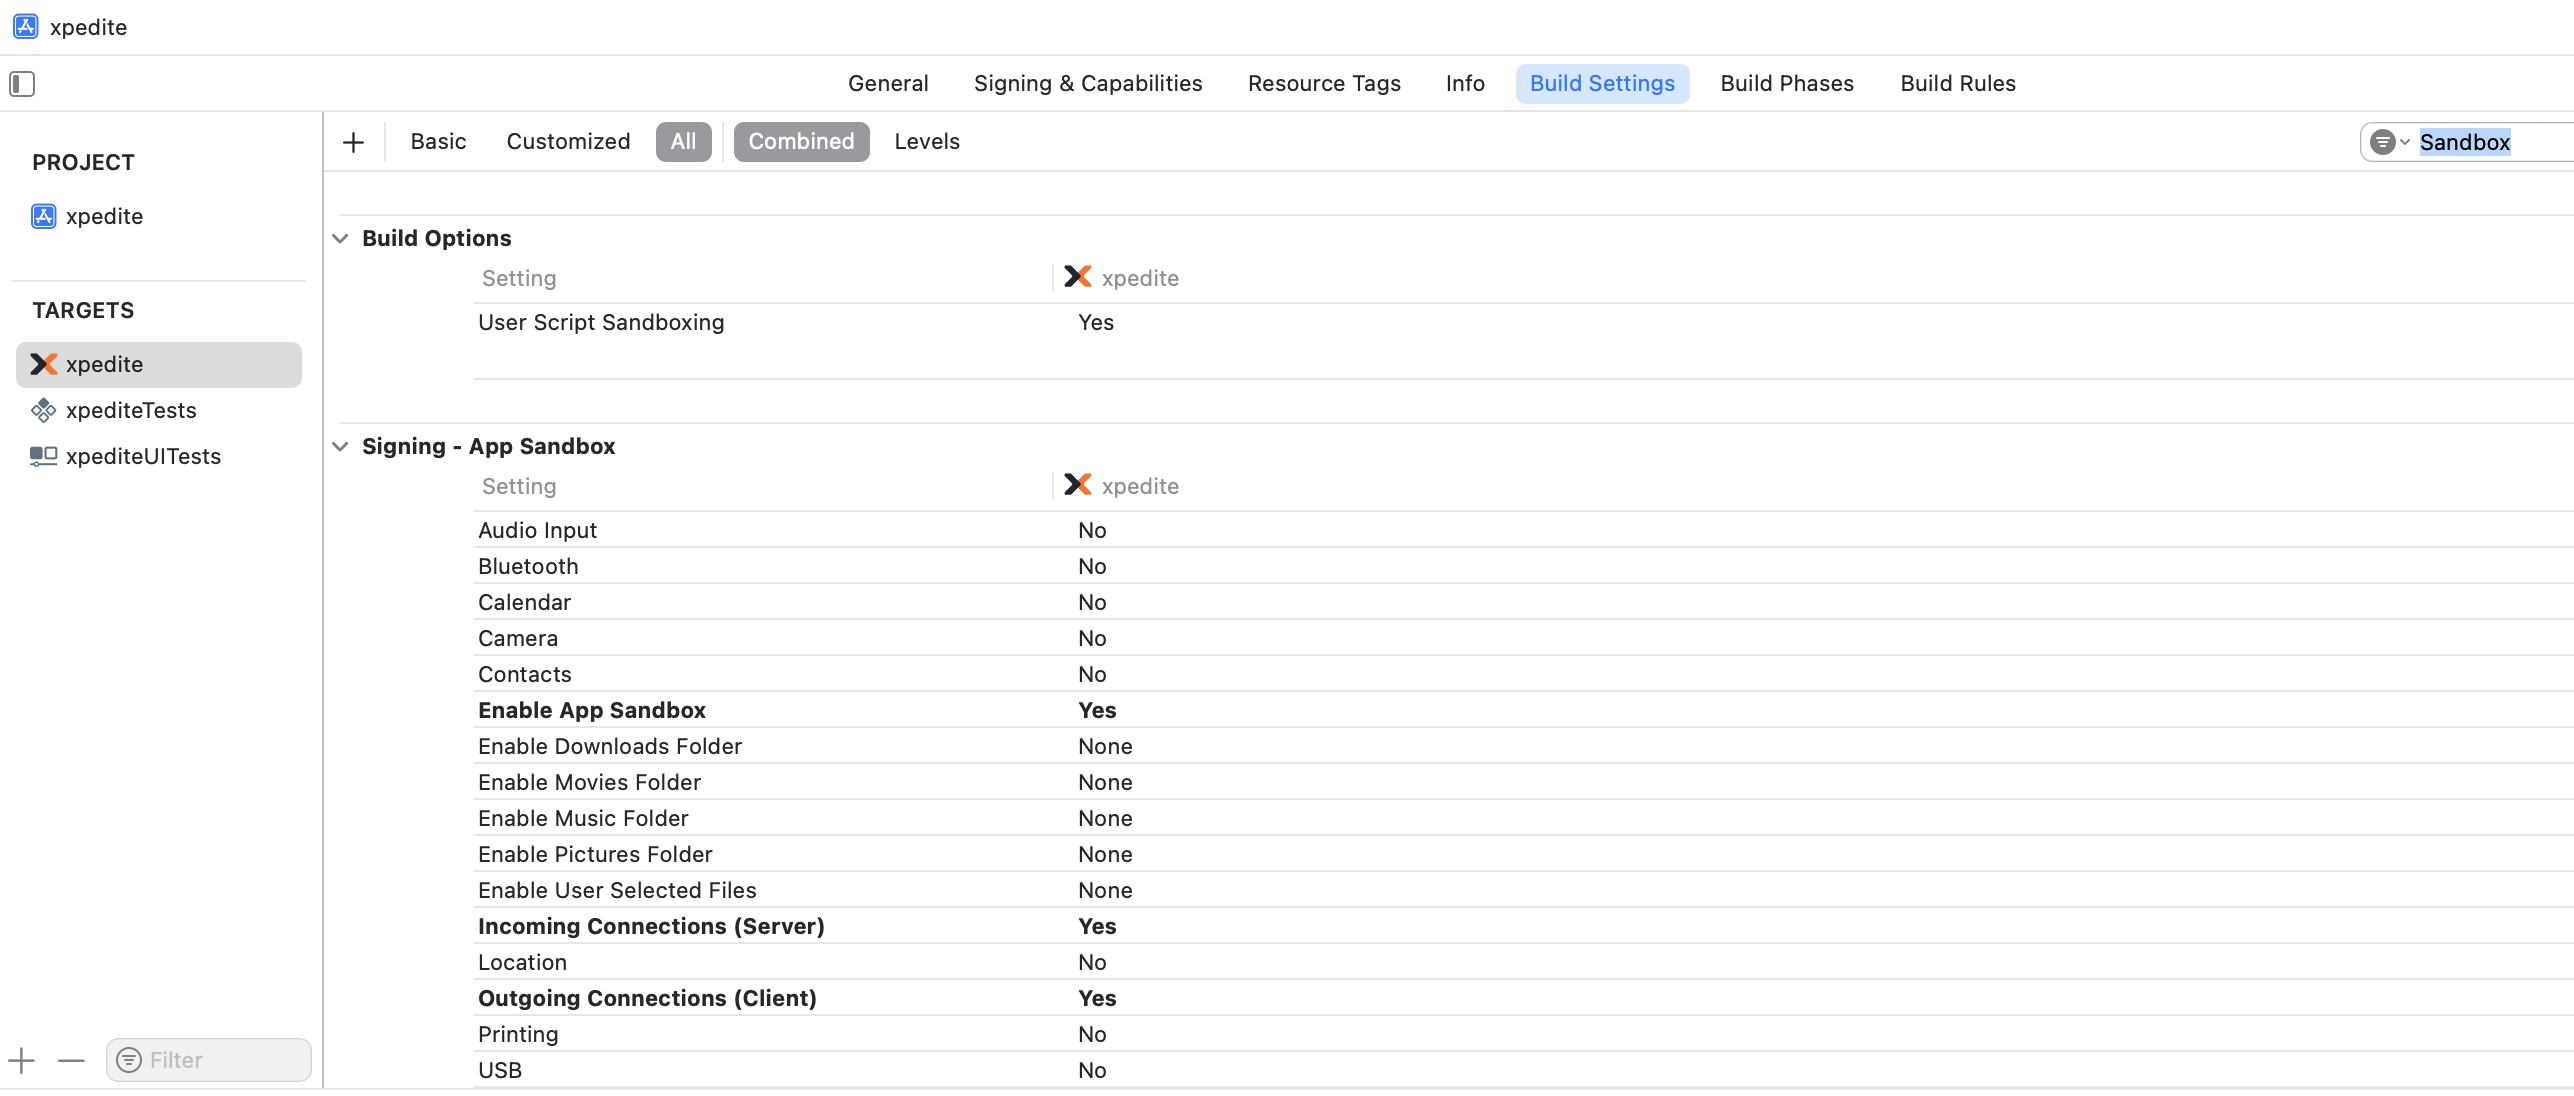Switch to Levels view mode
Screen dimensions: 2574x1096
926,142
